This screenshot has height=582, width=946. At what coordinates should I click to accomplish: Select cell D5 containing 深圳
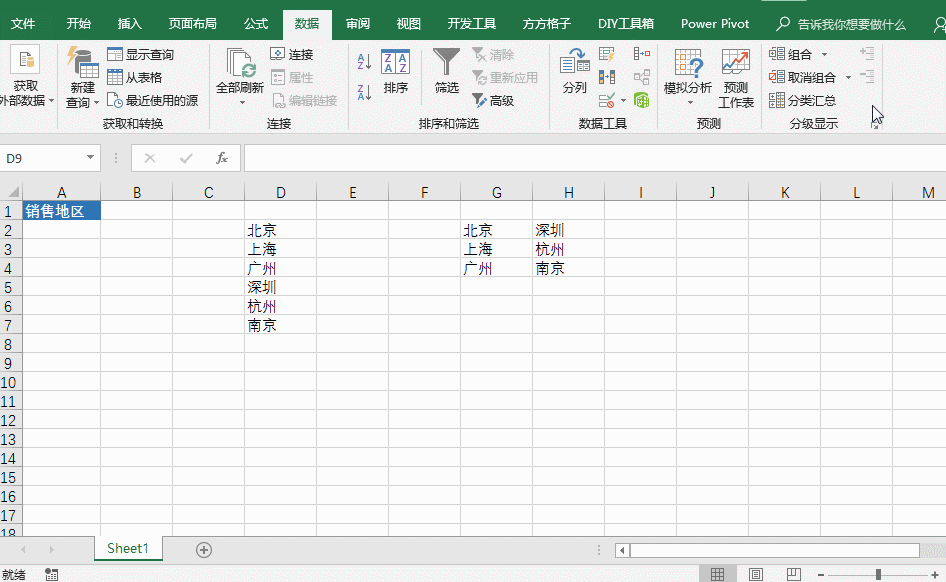click(281, 287)
